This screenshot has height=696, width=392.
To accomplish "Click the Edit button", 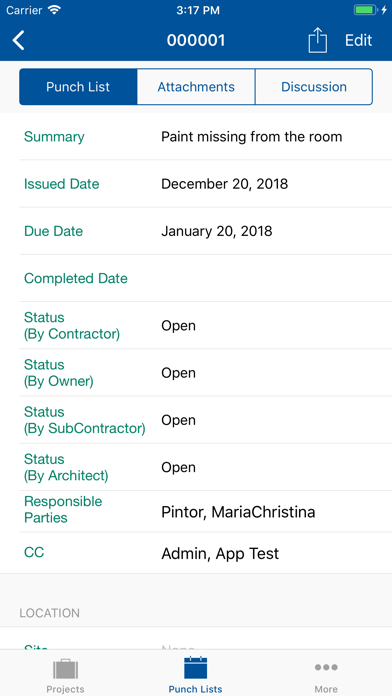I will click(358, 40).
